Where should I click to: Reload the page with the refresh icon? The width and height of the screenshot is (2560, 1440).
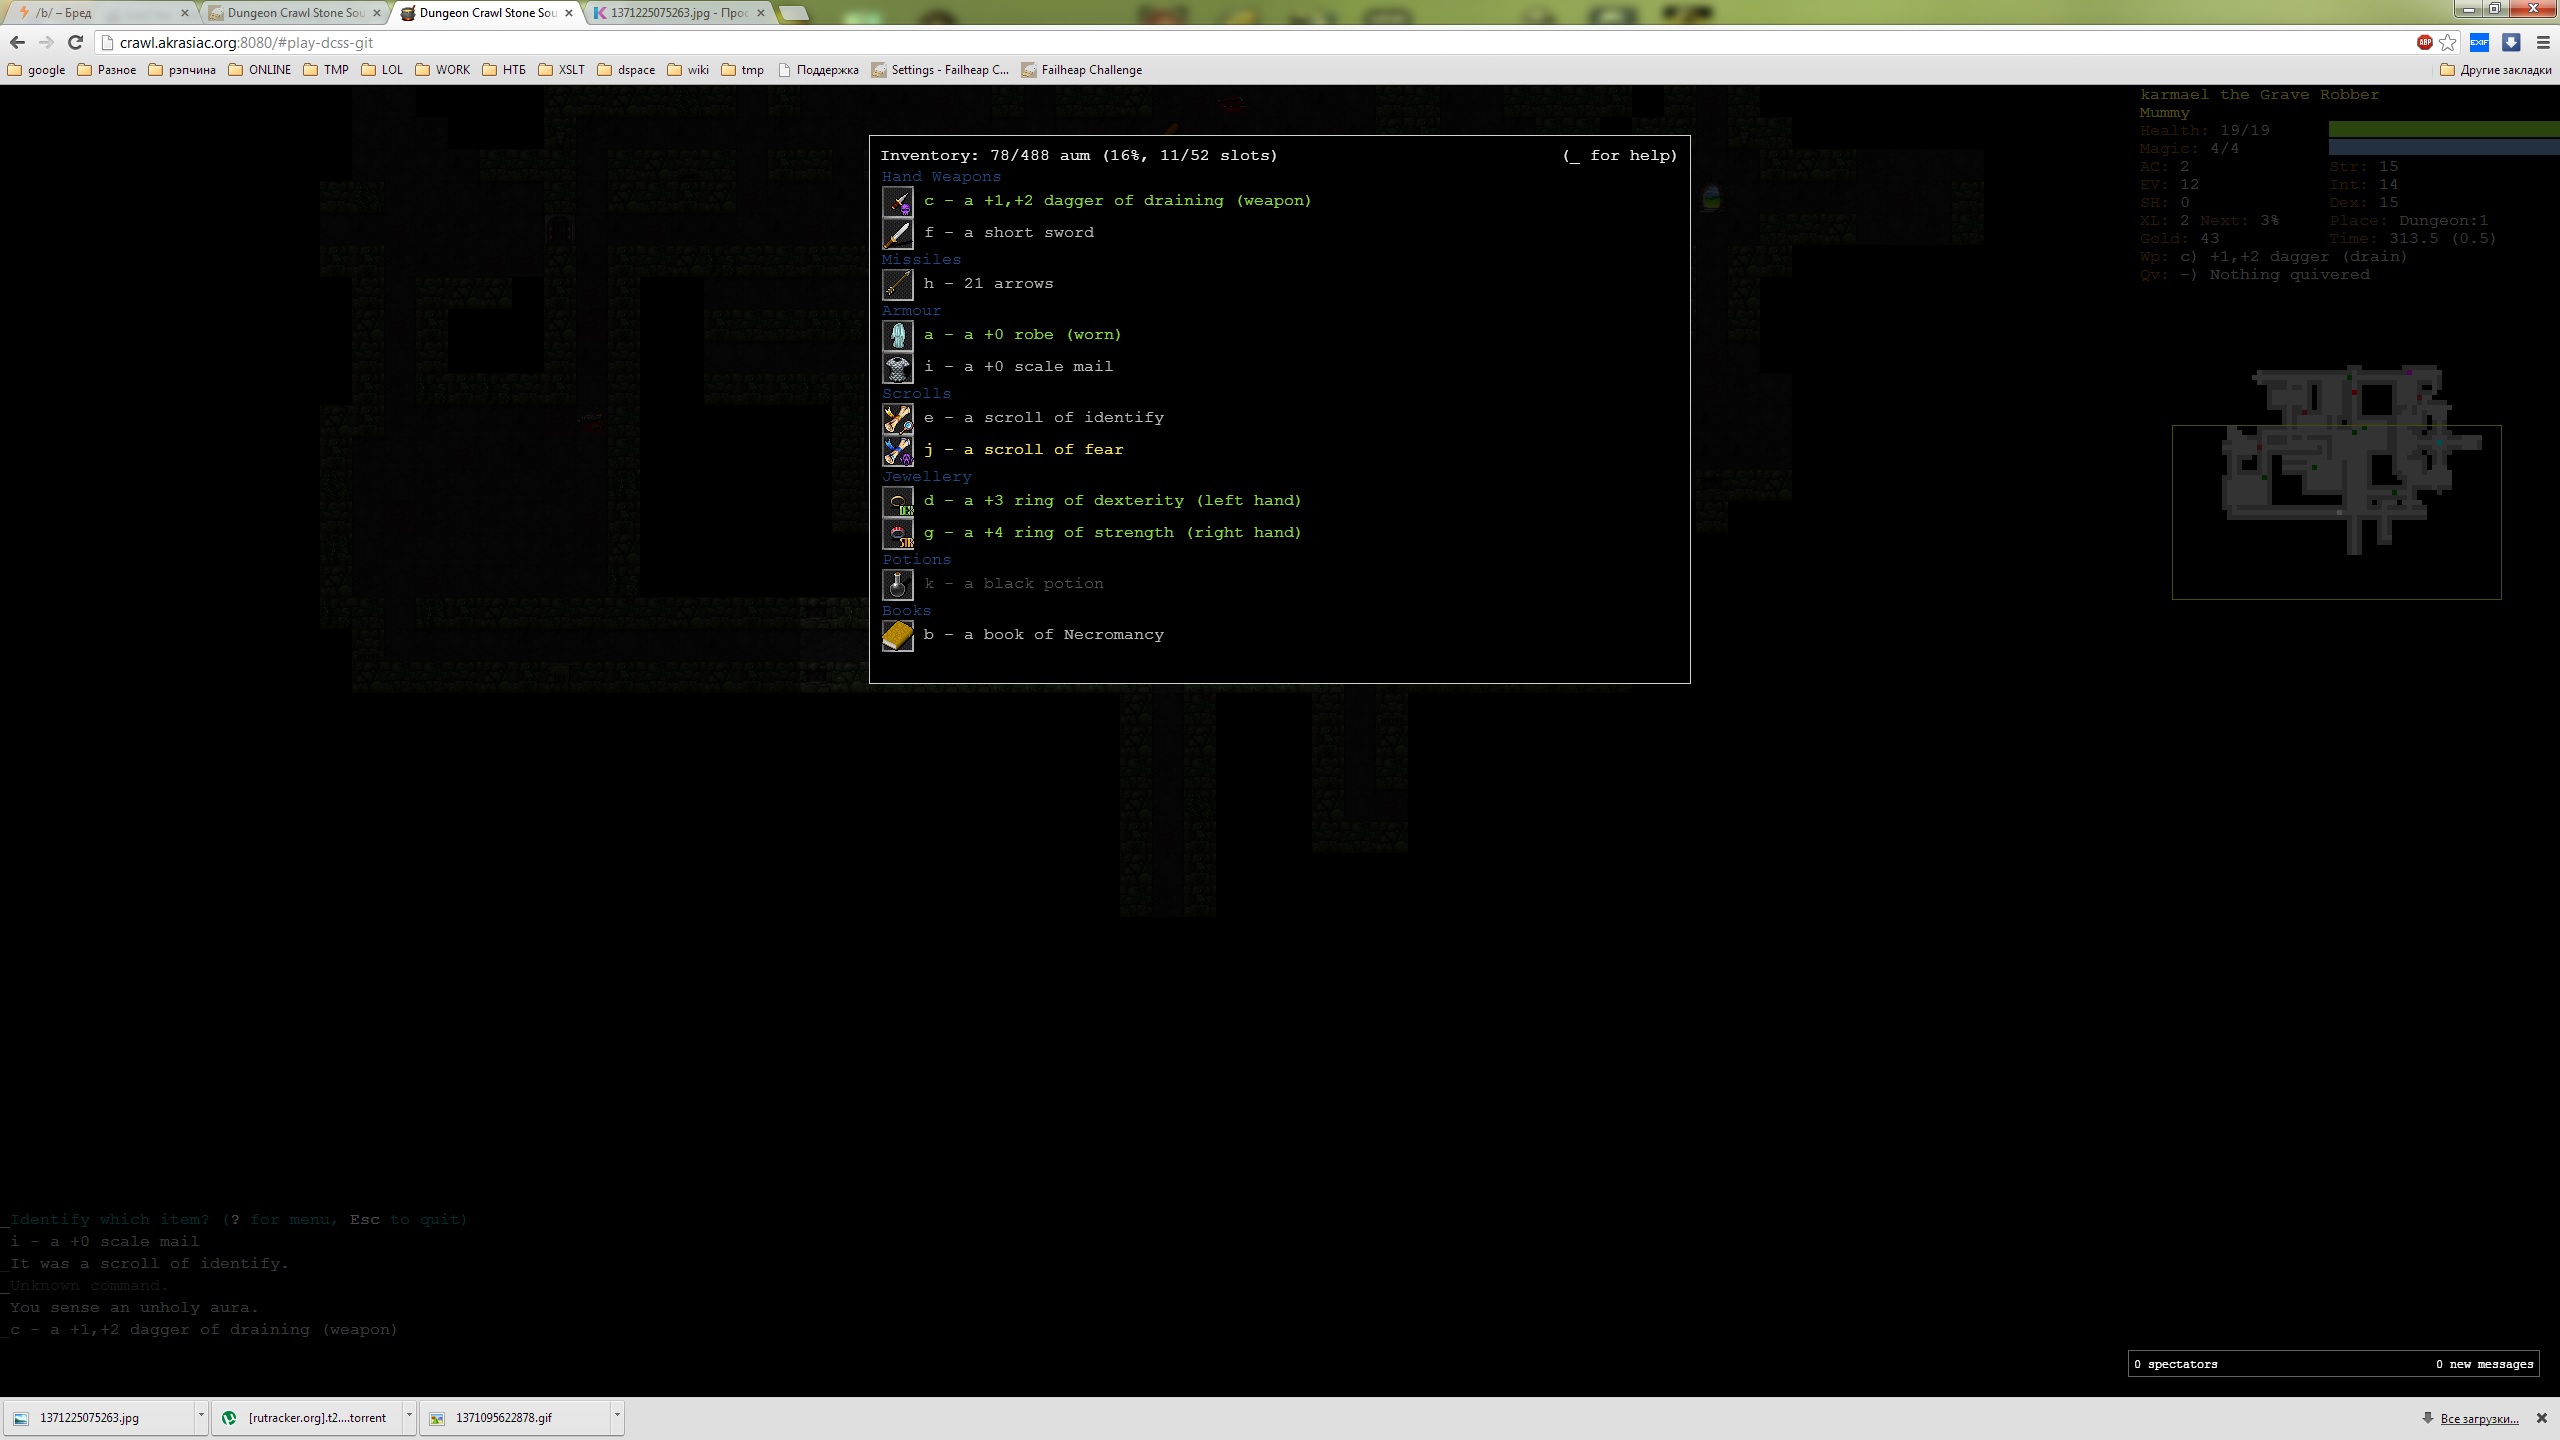[x=75, y=43]
